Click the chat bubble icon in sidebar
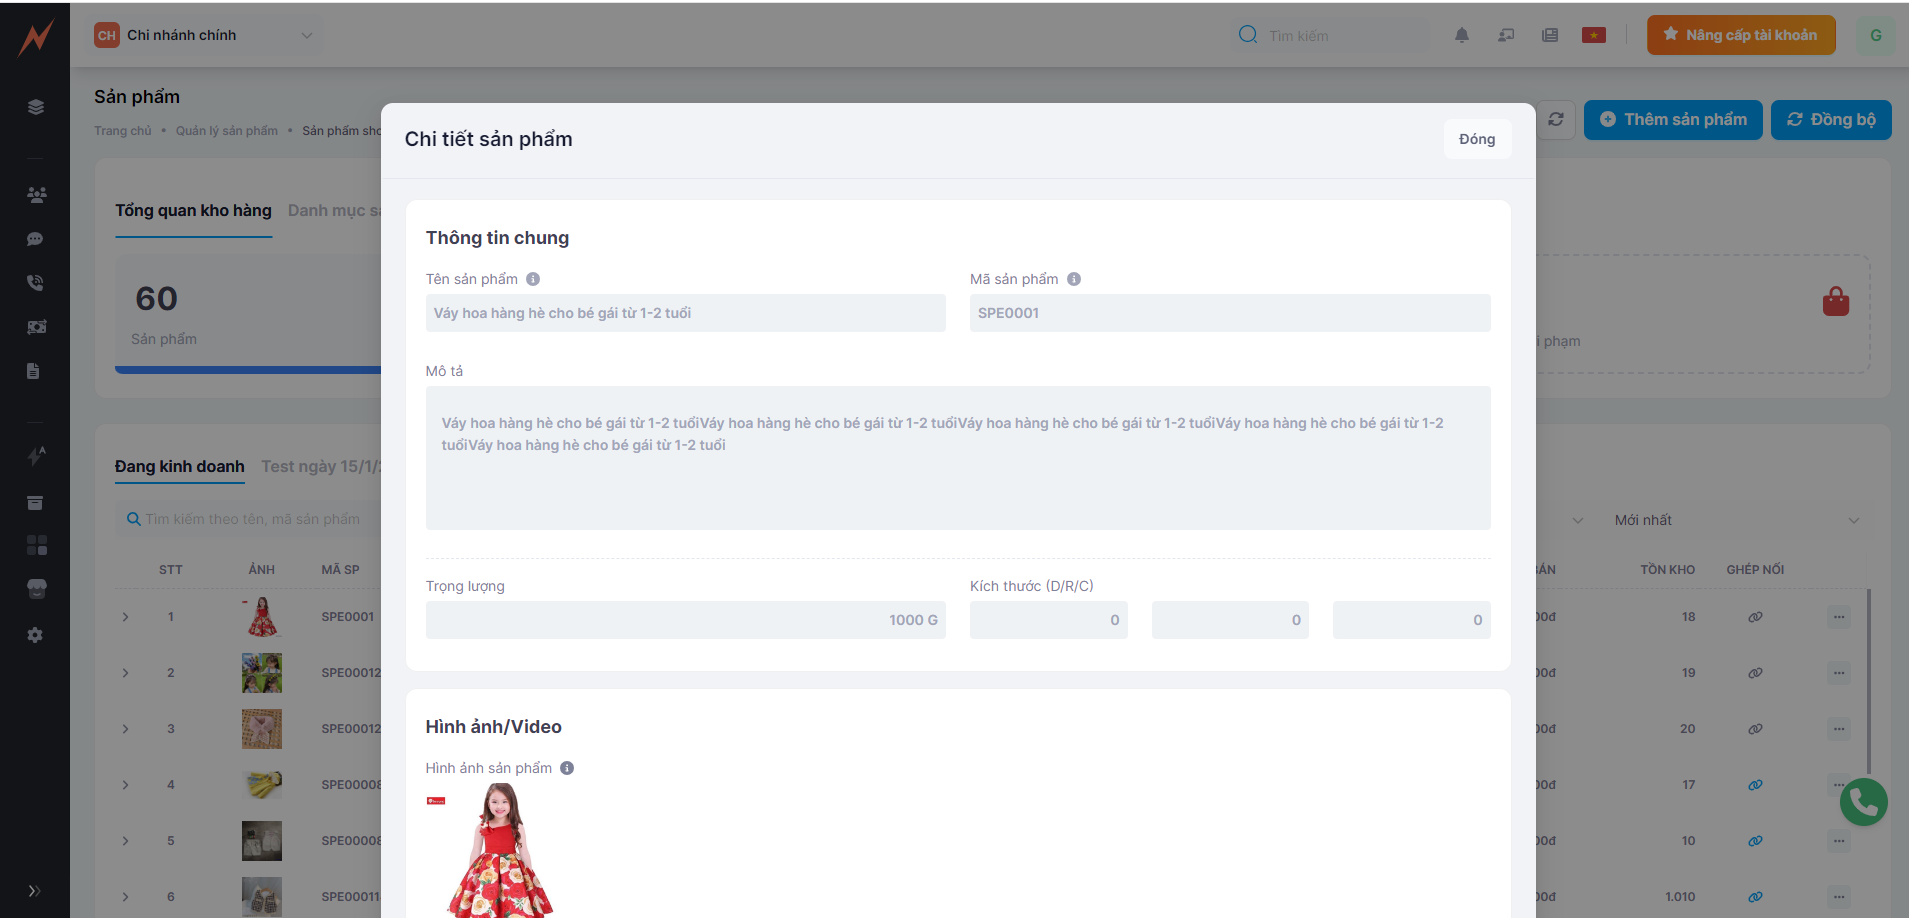Screen dimensions: 1909x918 pyautogui.click(x=35, y=239)
